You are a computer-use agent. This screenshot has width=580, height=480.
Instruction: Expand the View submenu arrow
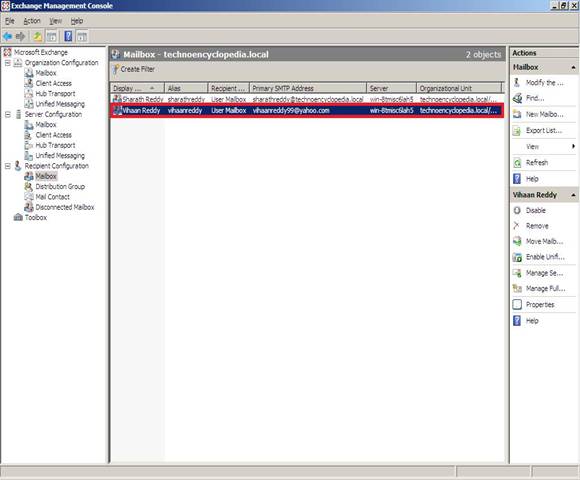click(x=573, y=146)
